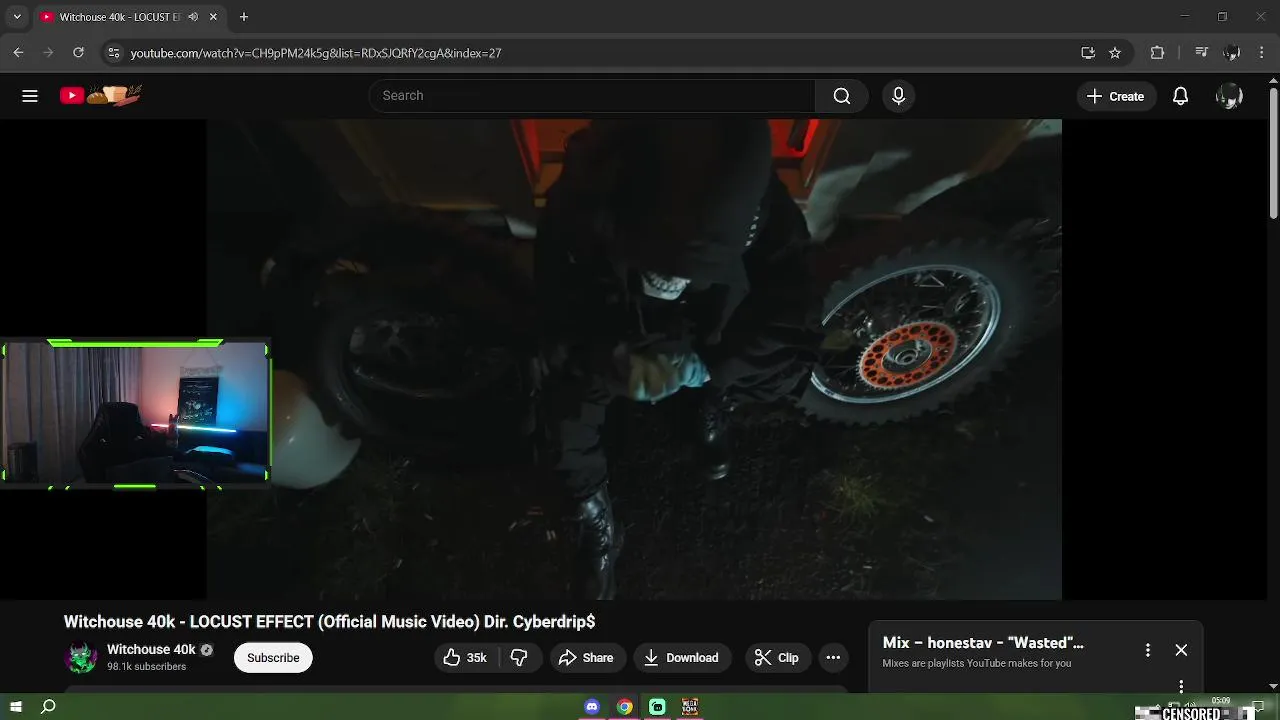Dislike the video
1280x720 pixels.
coord(519,657)
